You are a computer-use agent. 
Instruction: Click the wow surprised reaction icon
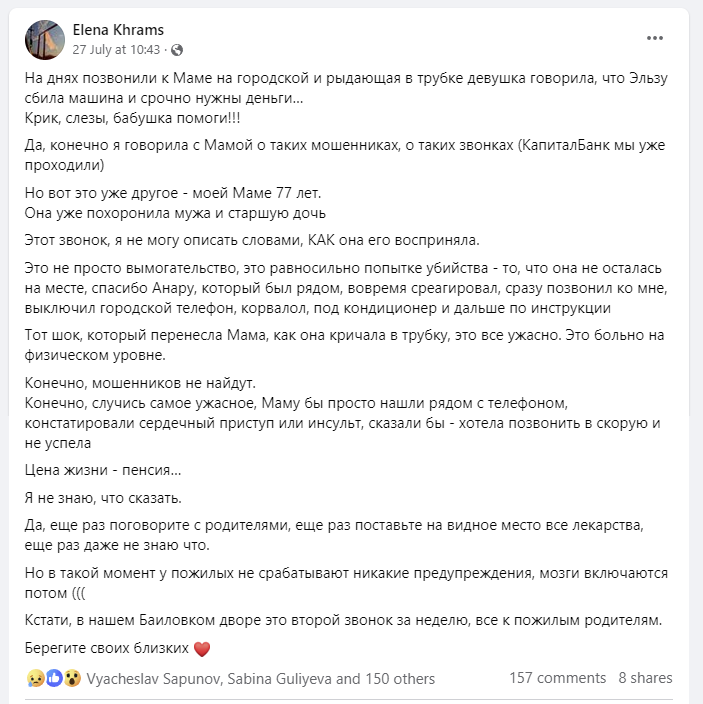[72, 678]
